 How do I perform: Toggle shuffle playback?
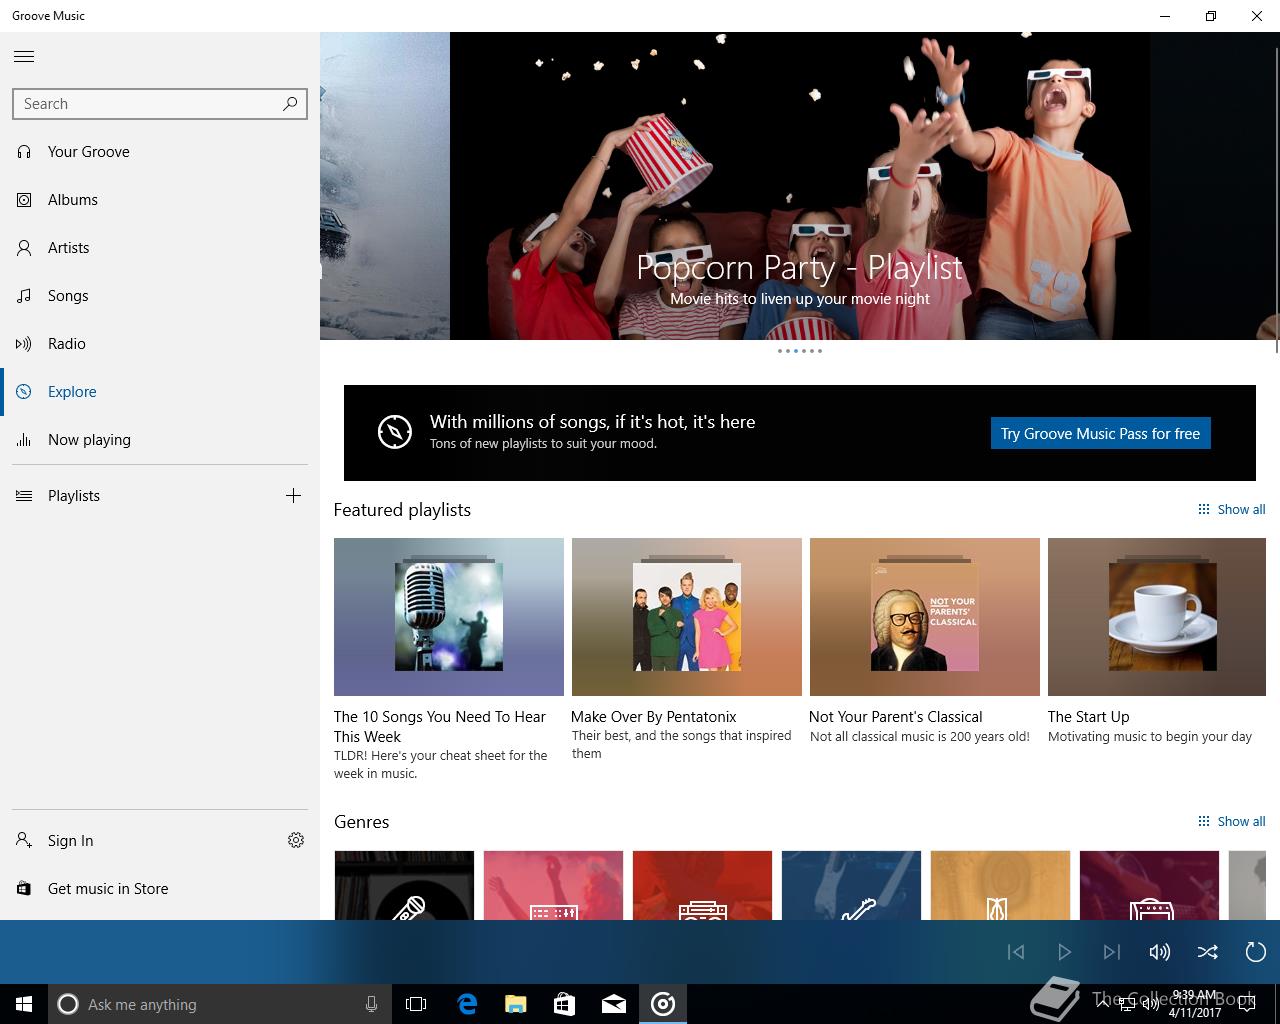pyautogui.click(x=1208, y=952)
